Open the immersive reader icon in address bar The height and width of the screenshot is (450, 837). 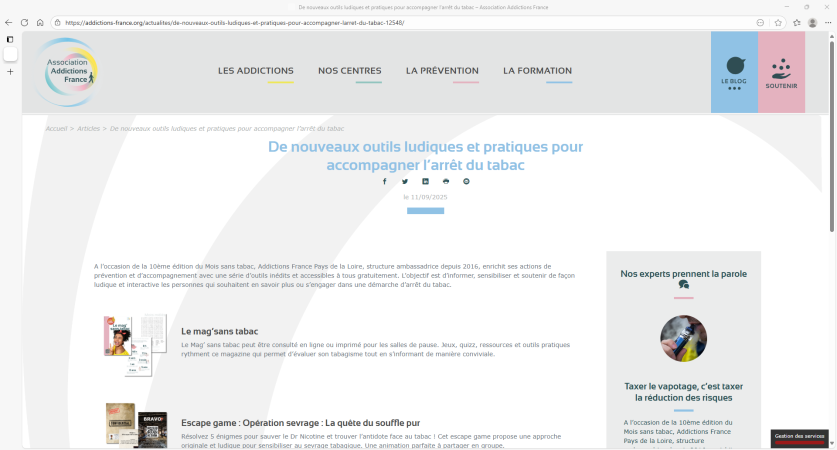coord(760,22)
